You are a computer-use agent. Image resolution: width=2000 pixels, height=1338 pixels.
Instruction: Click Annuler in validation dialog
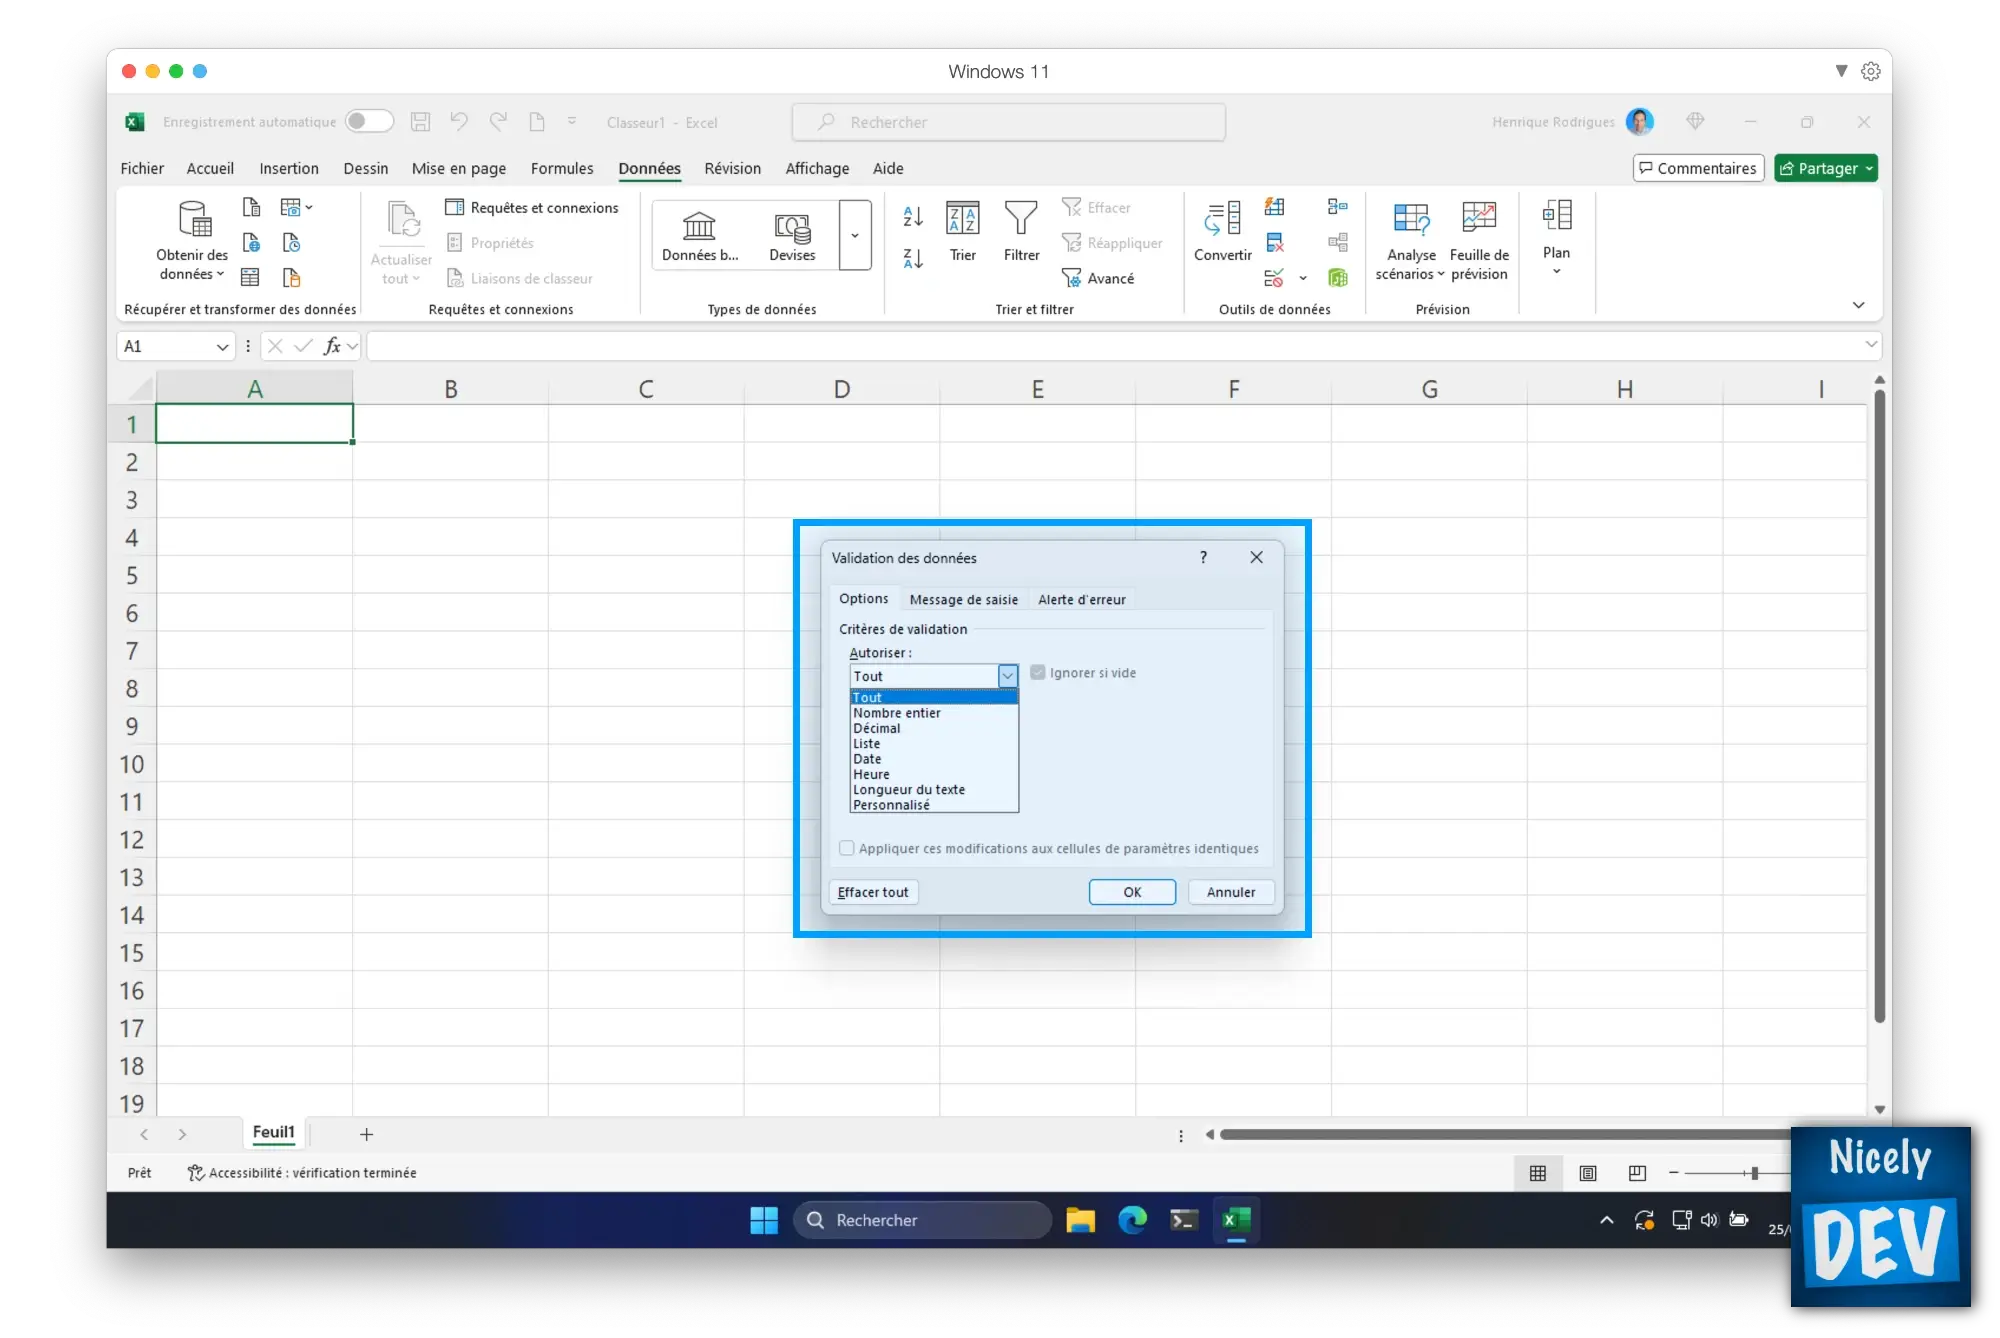(x=1231, y=892)
